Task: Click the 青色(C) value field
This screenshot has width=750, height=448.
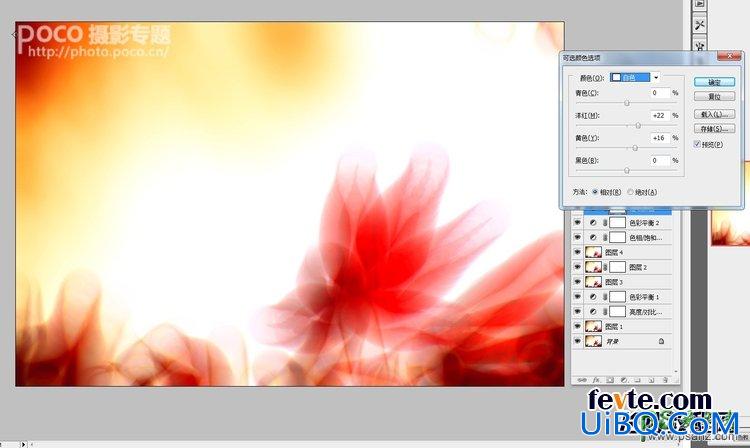Action: pos(659,93)
